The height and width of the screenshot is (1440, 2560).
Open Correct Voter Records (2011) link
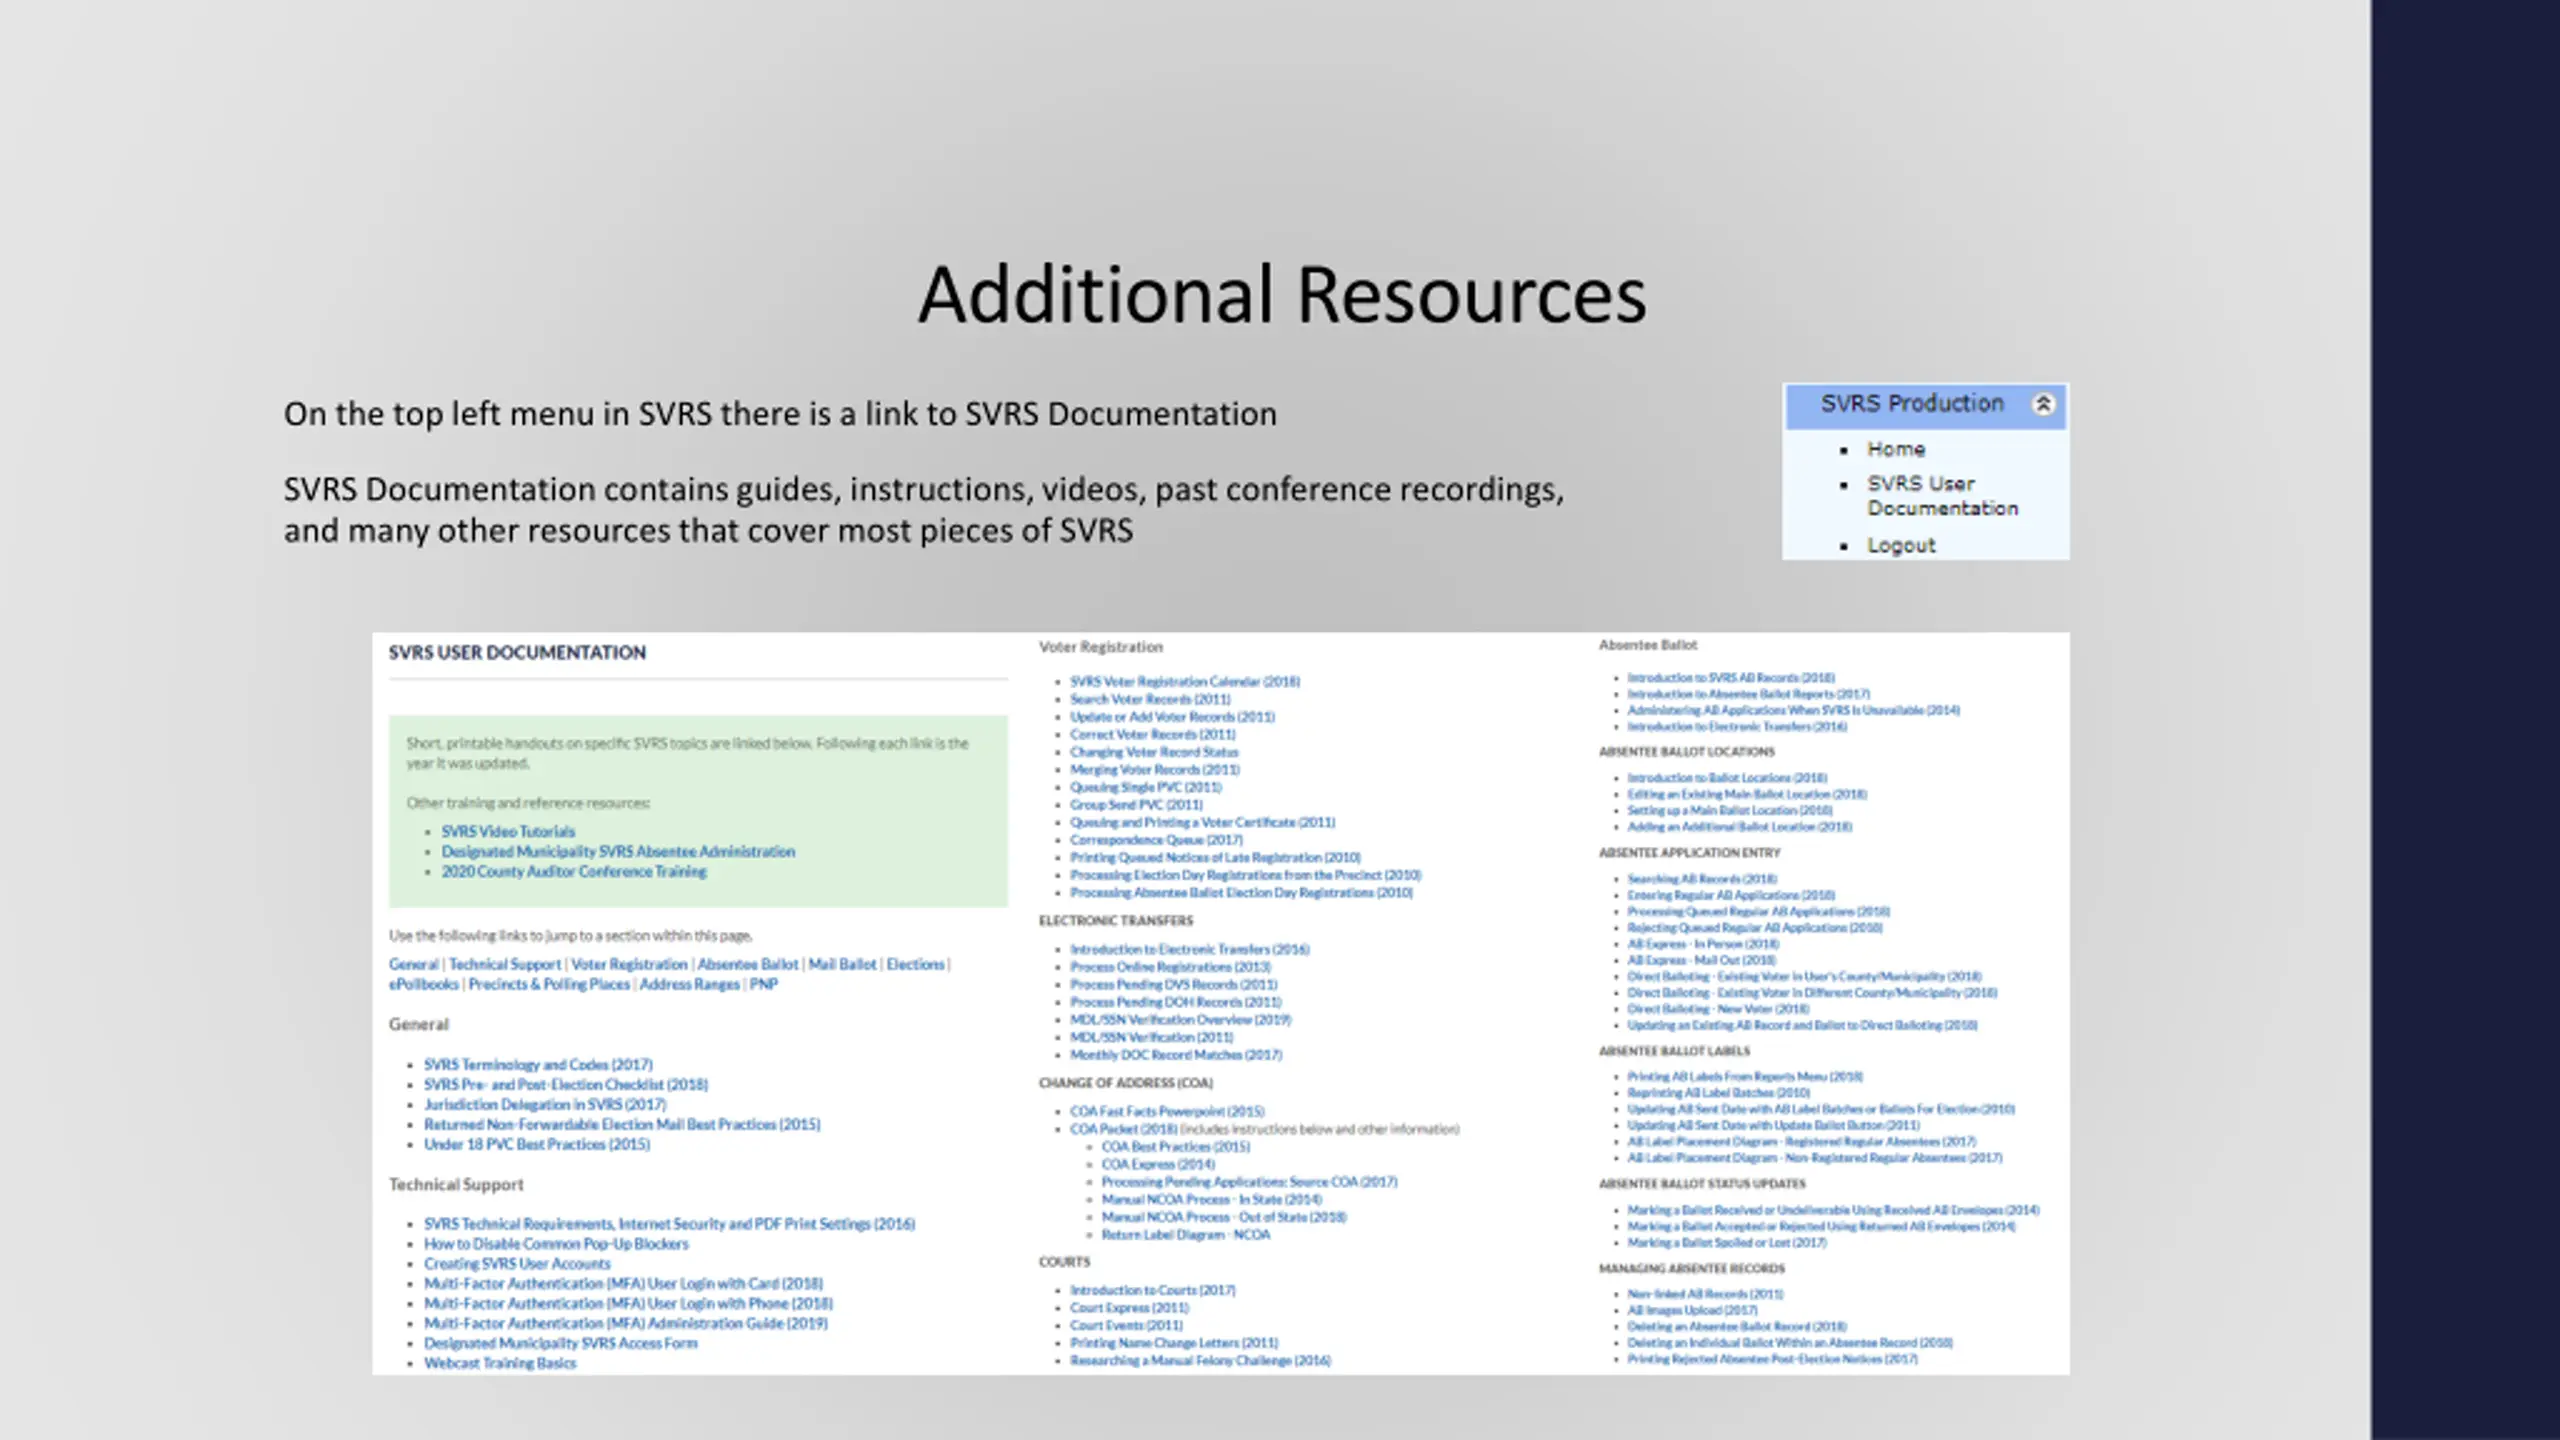[1153, 734]
